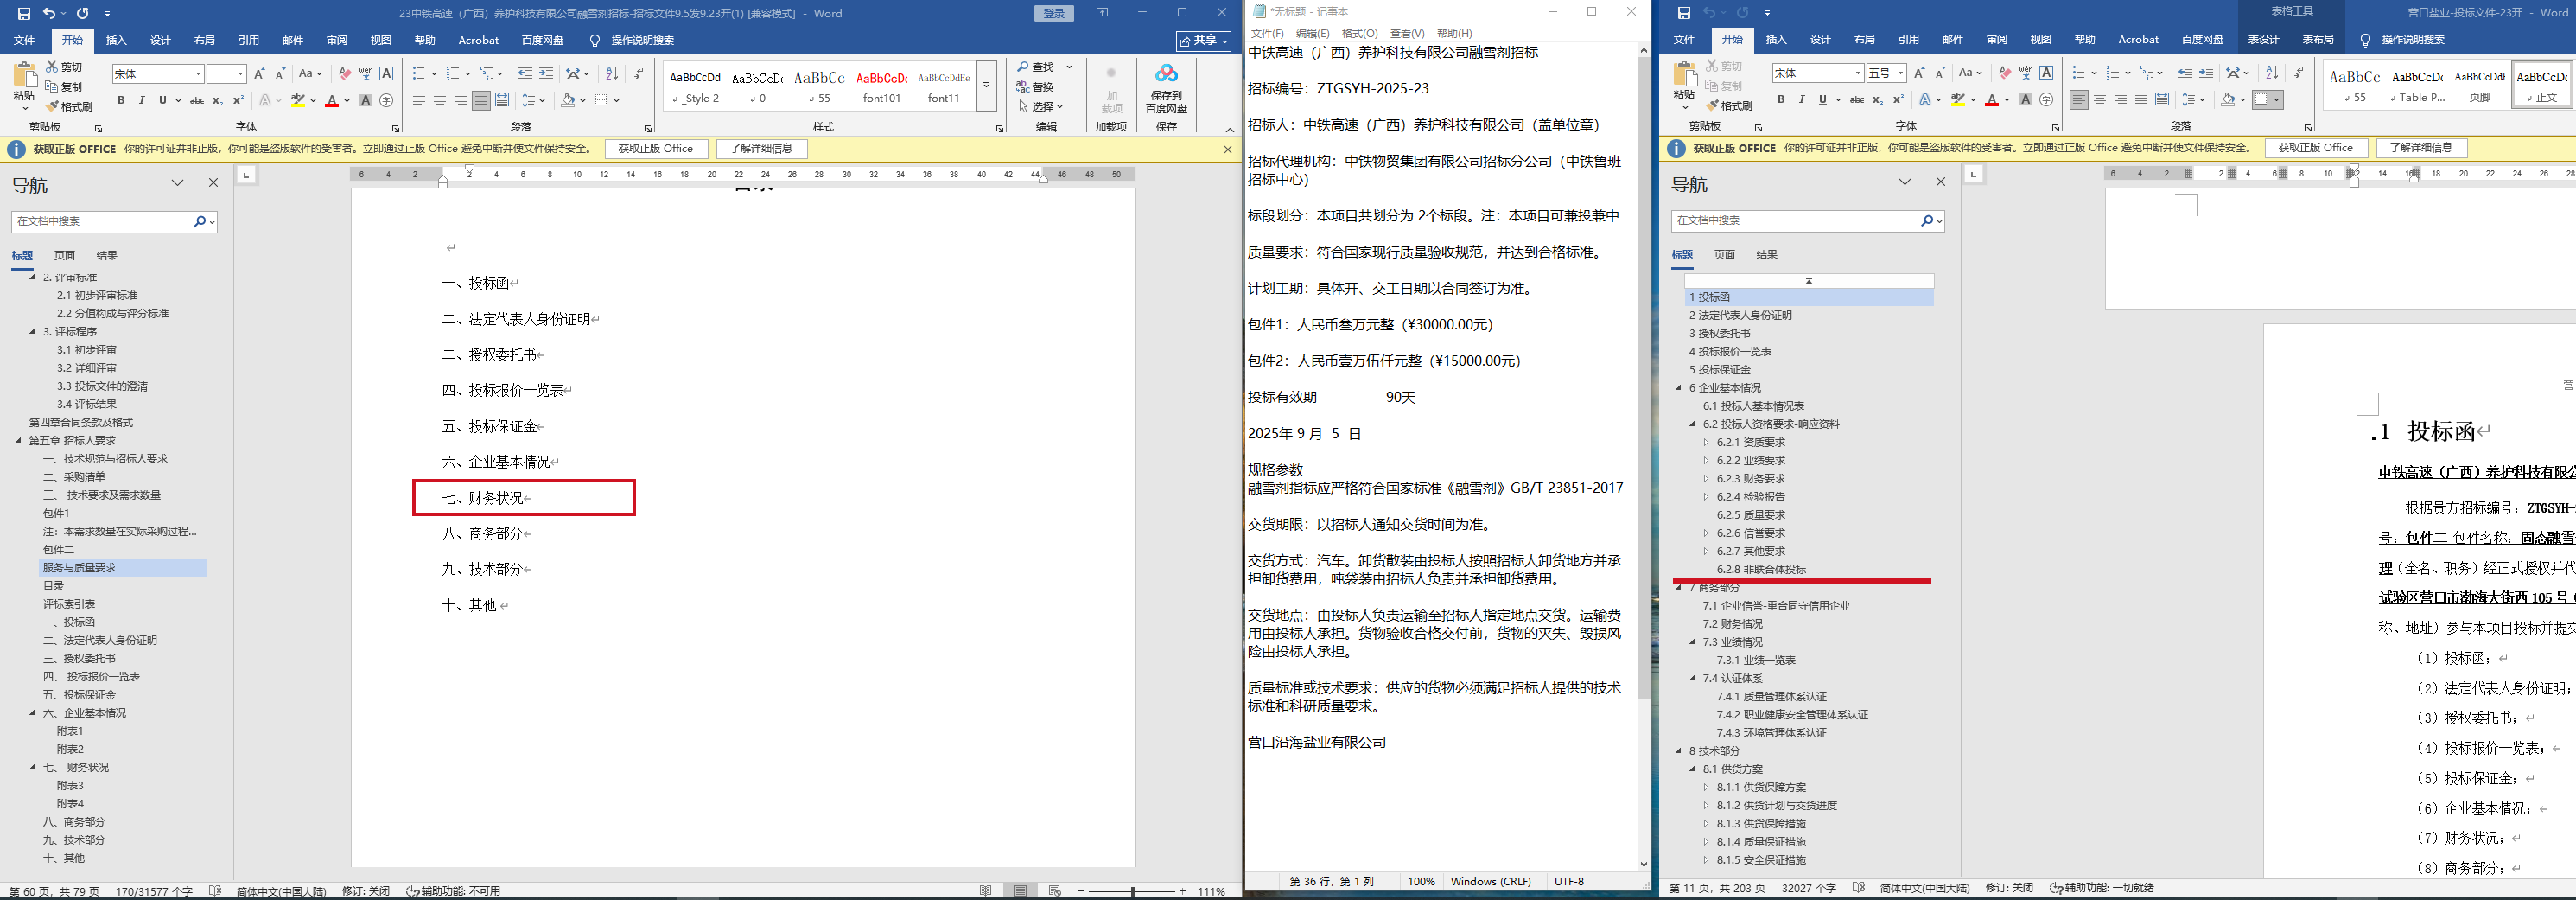This screenshot has height=900, width=2576.
Task: Apply strikethrough in 招标文件 window
Action: pos(197,100)
